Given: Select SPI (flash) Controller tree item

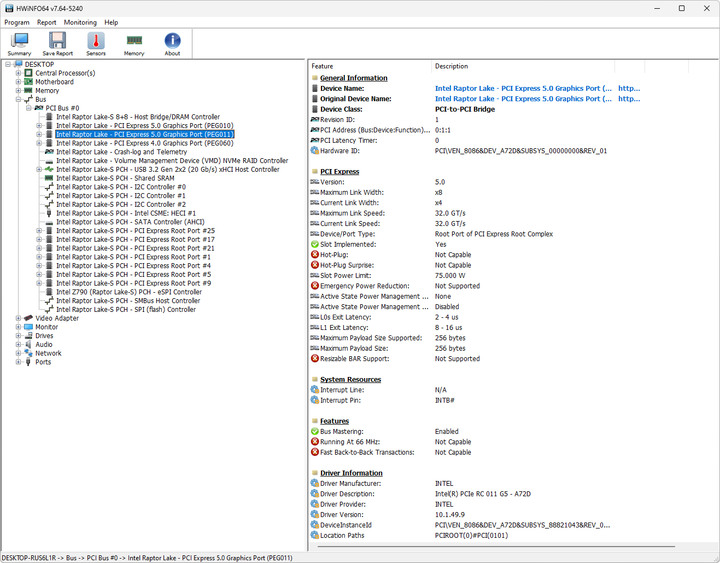Looking at the screenshot, I should point(126,310).
